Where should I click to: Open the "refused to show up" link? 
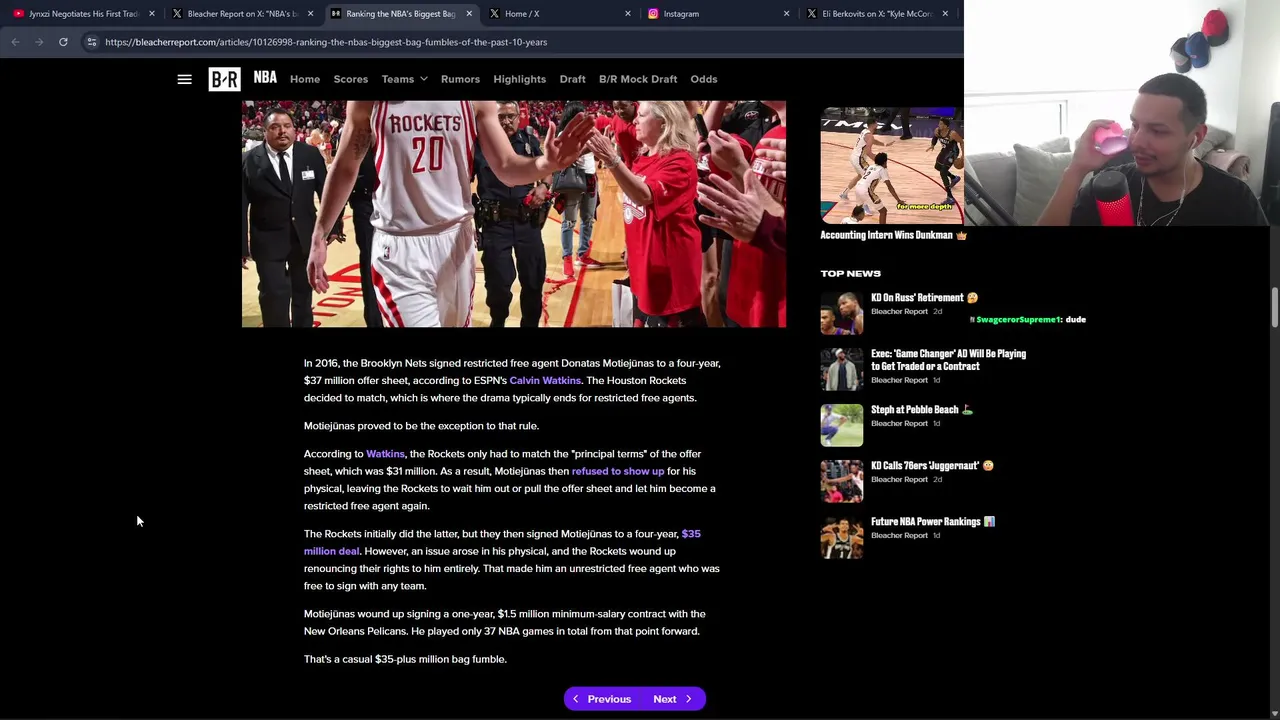[x=618, y=471]
